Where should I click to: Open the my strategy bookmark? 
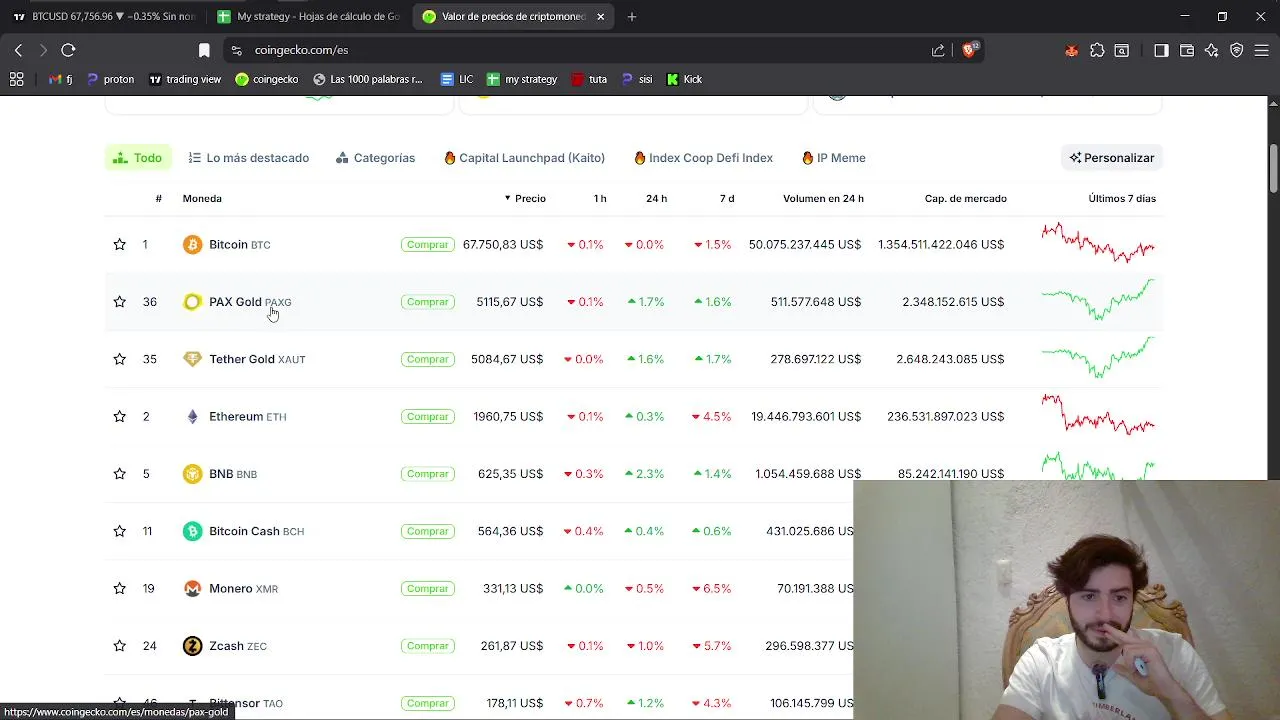click(x=522, y=79)
